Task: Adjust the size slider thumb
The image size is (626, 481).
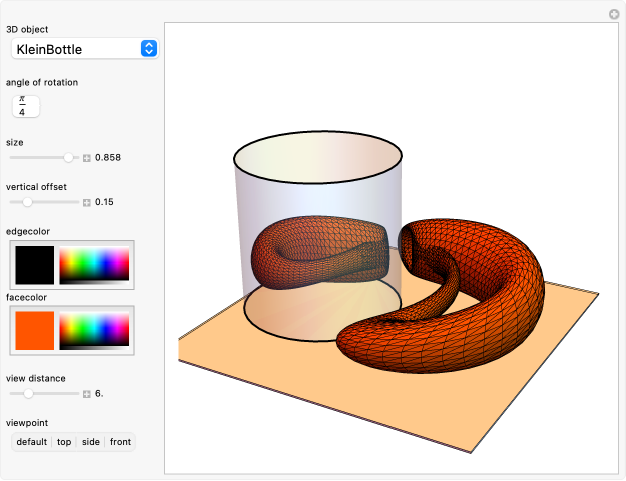Action: point(69,158)
